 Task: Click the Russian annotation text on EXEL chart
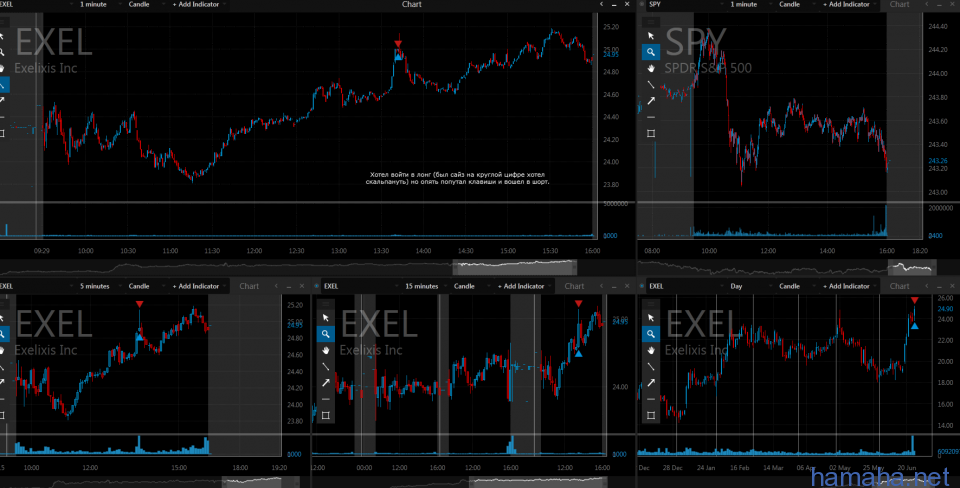point(457,178)
